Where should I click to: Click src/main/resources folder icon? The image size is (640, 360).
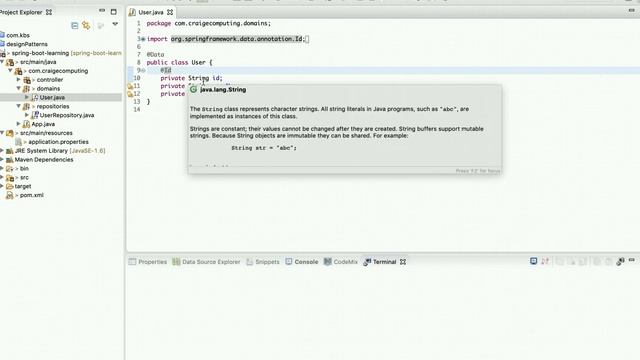click(x=10, y=133)
